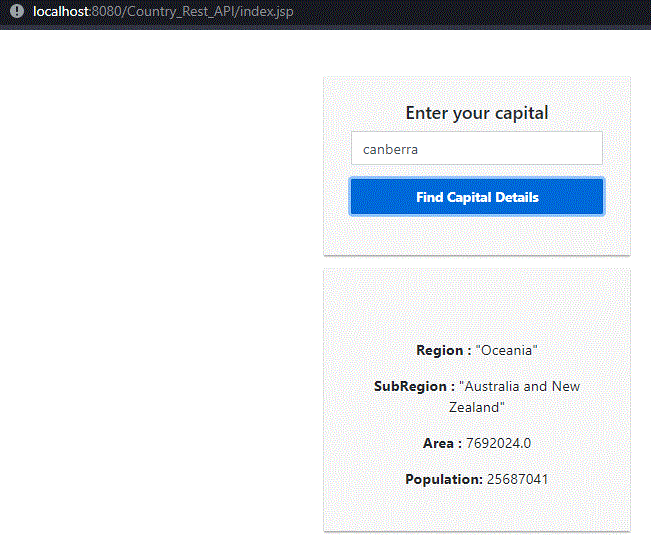Click the 'SubRegion :' label

pos(414,387)
